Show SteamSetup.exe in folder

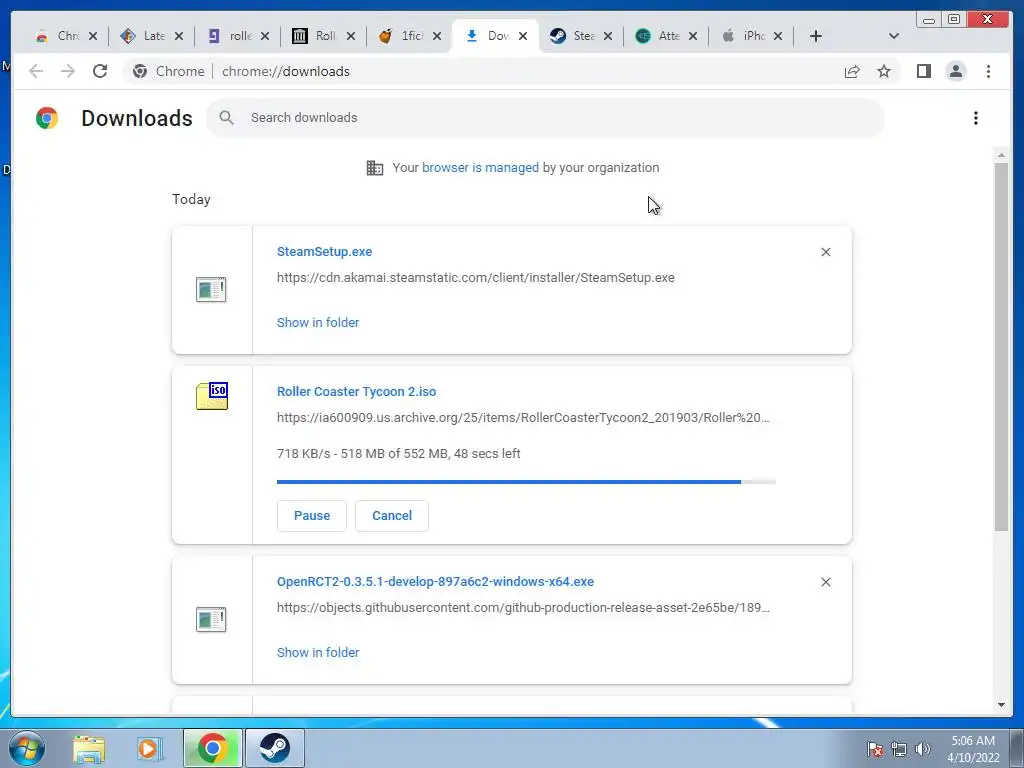tap(318, 323)
